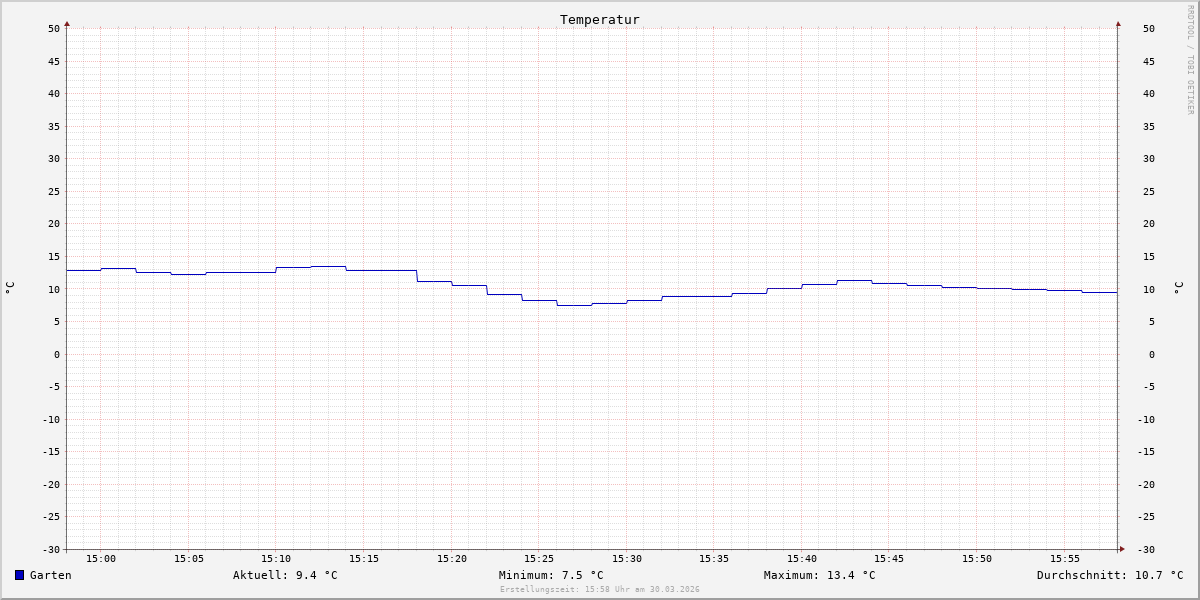Click the Maximum: 13.4 °C value

[x=819, y=575]
